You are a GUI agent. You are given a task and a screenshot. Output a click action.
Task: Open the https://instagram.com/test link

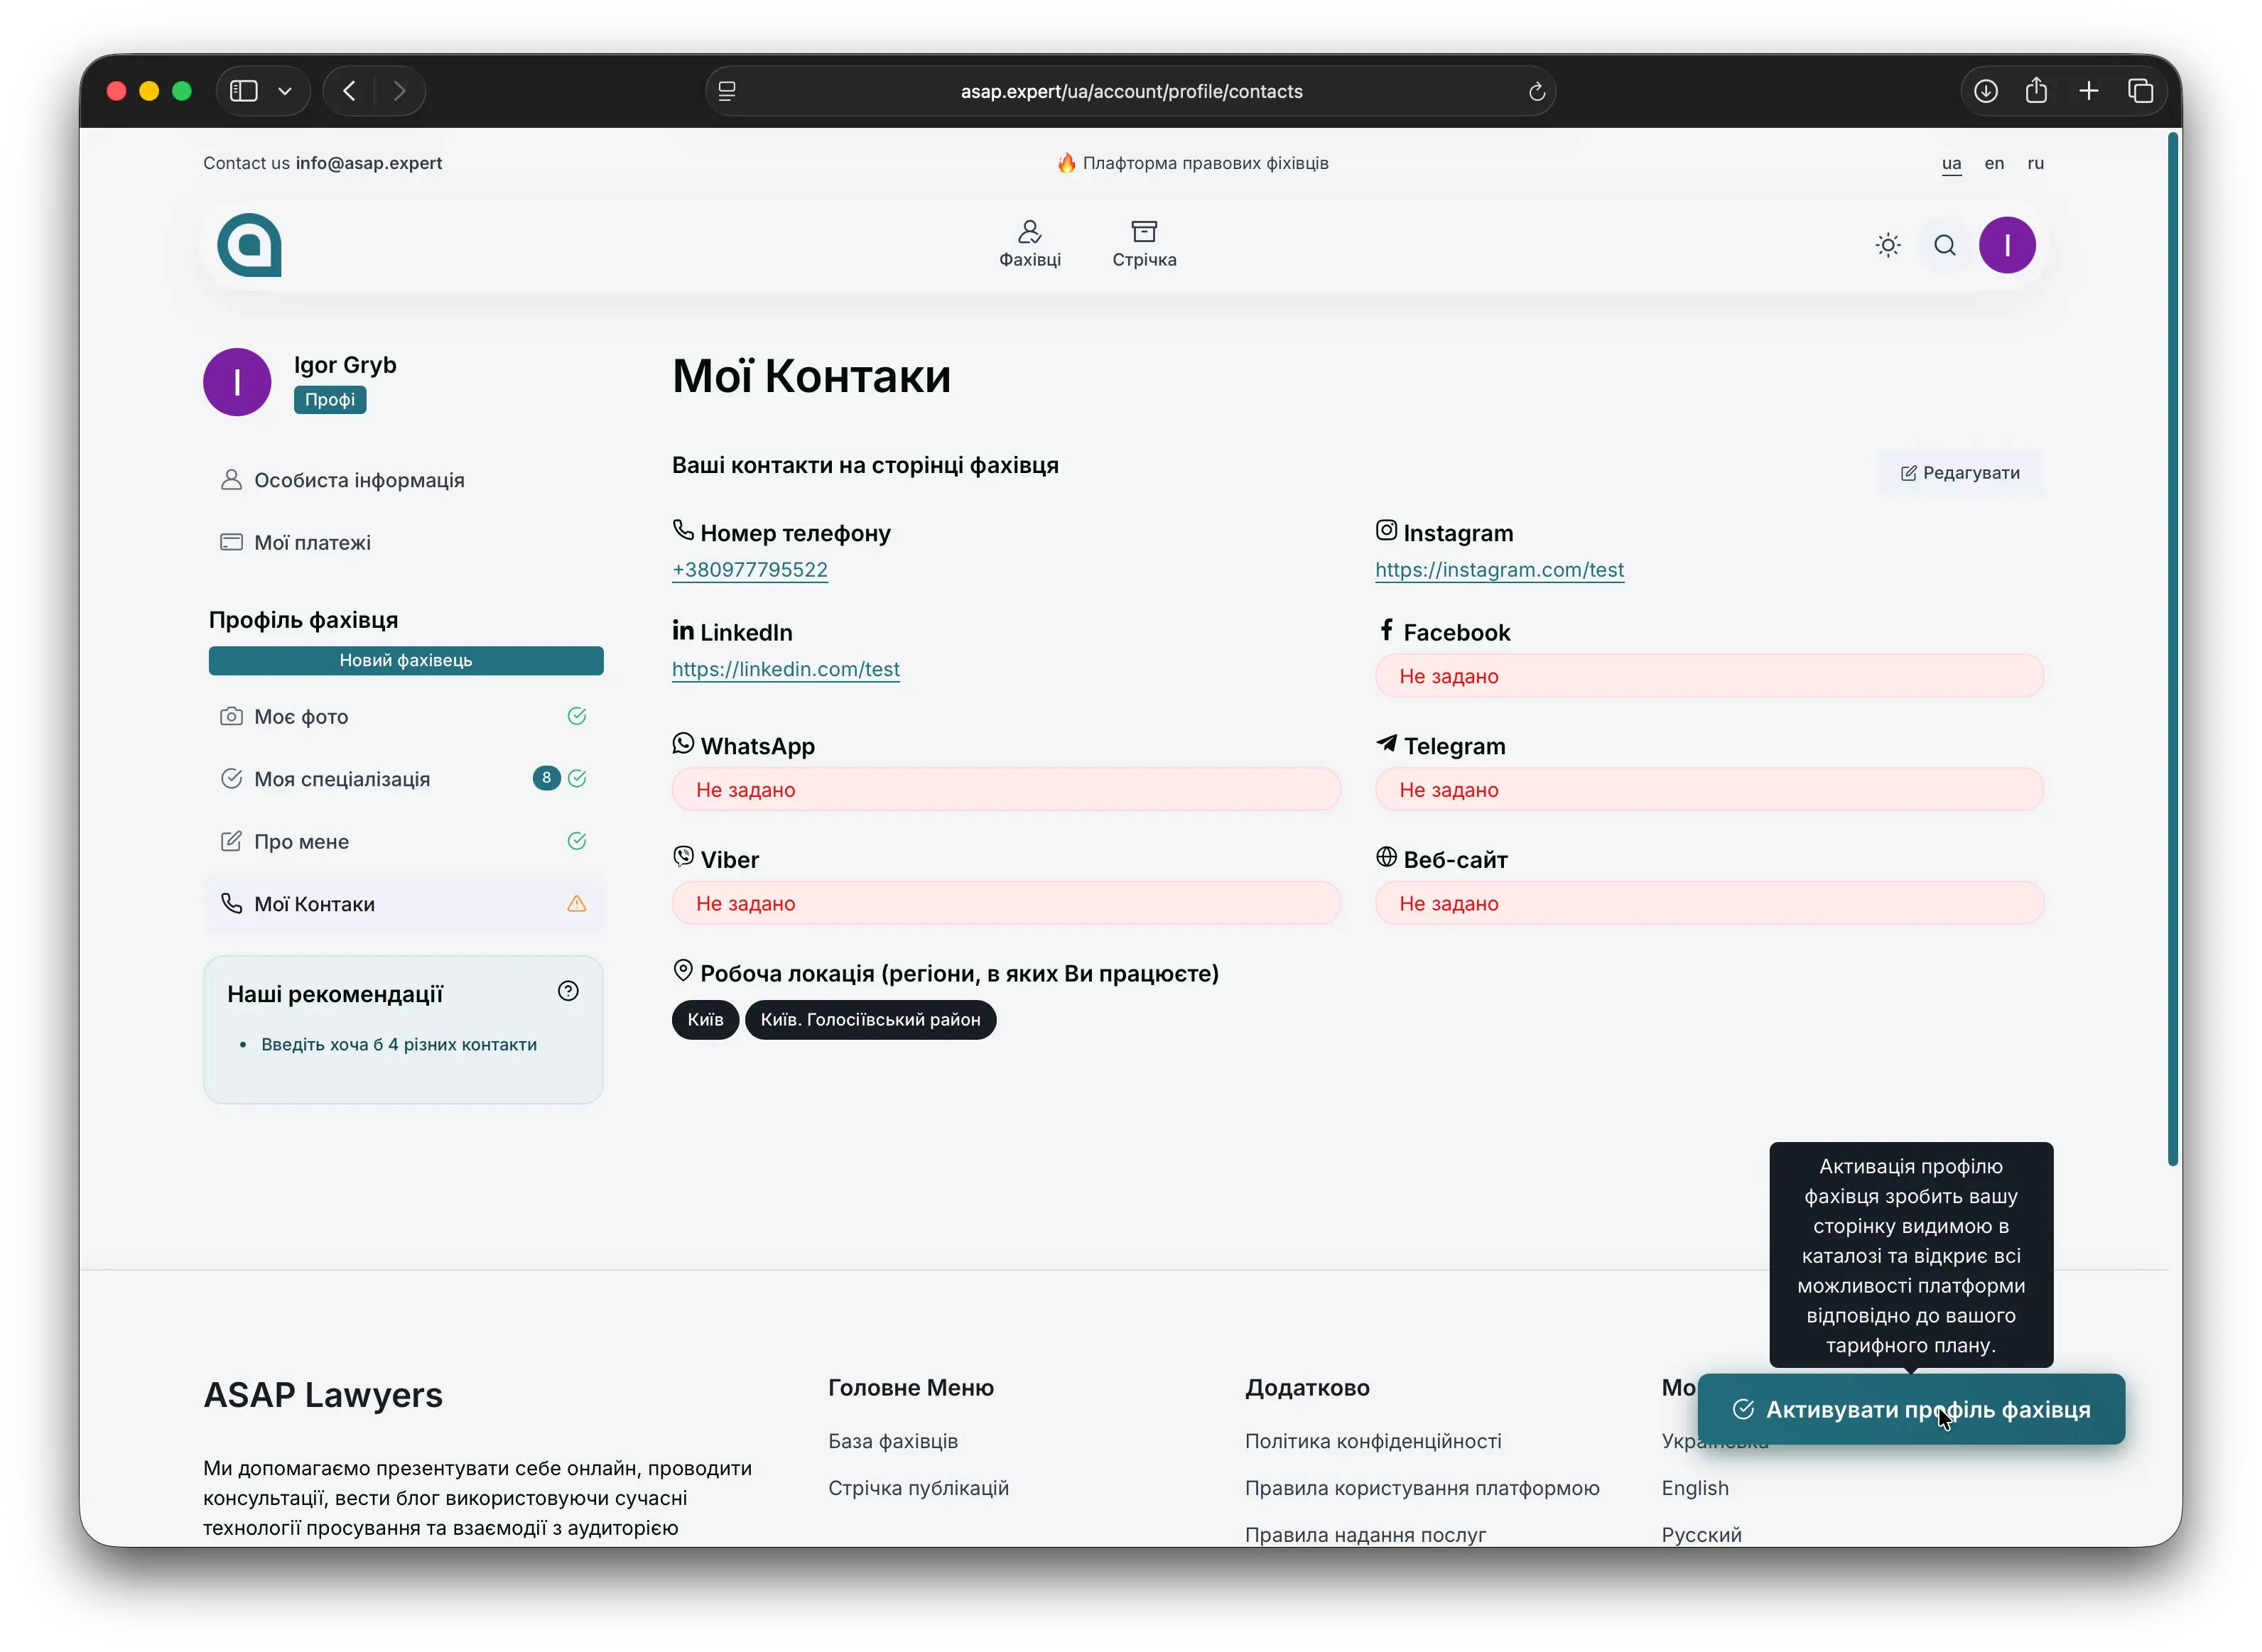point(1498,570)
